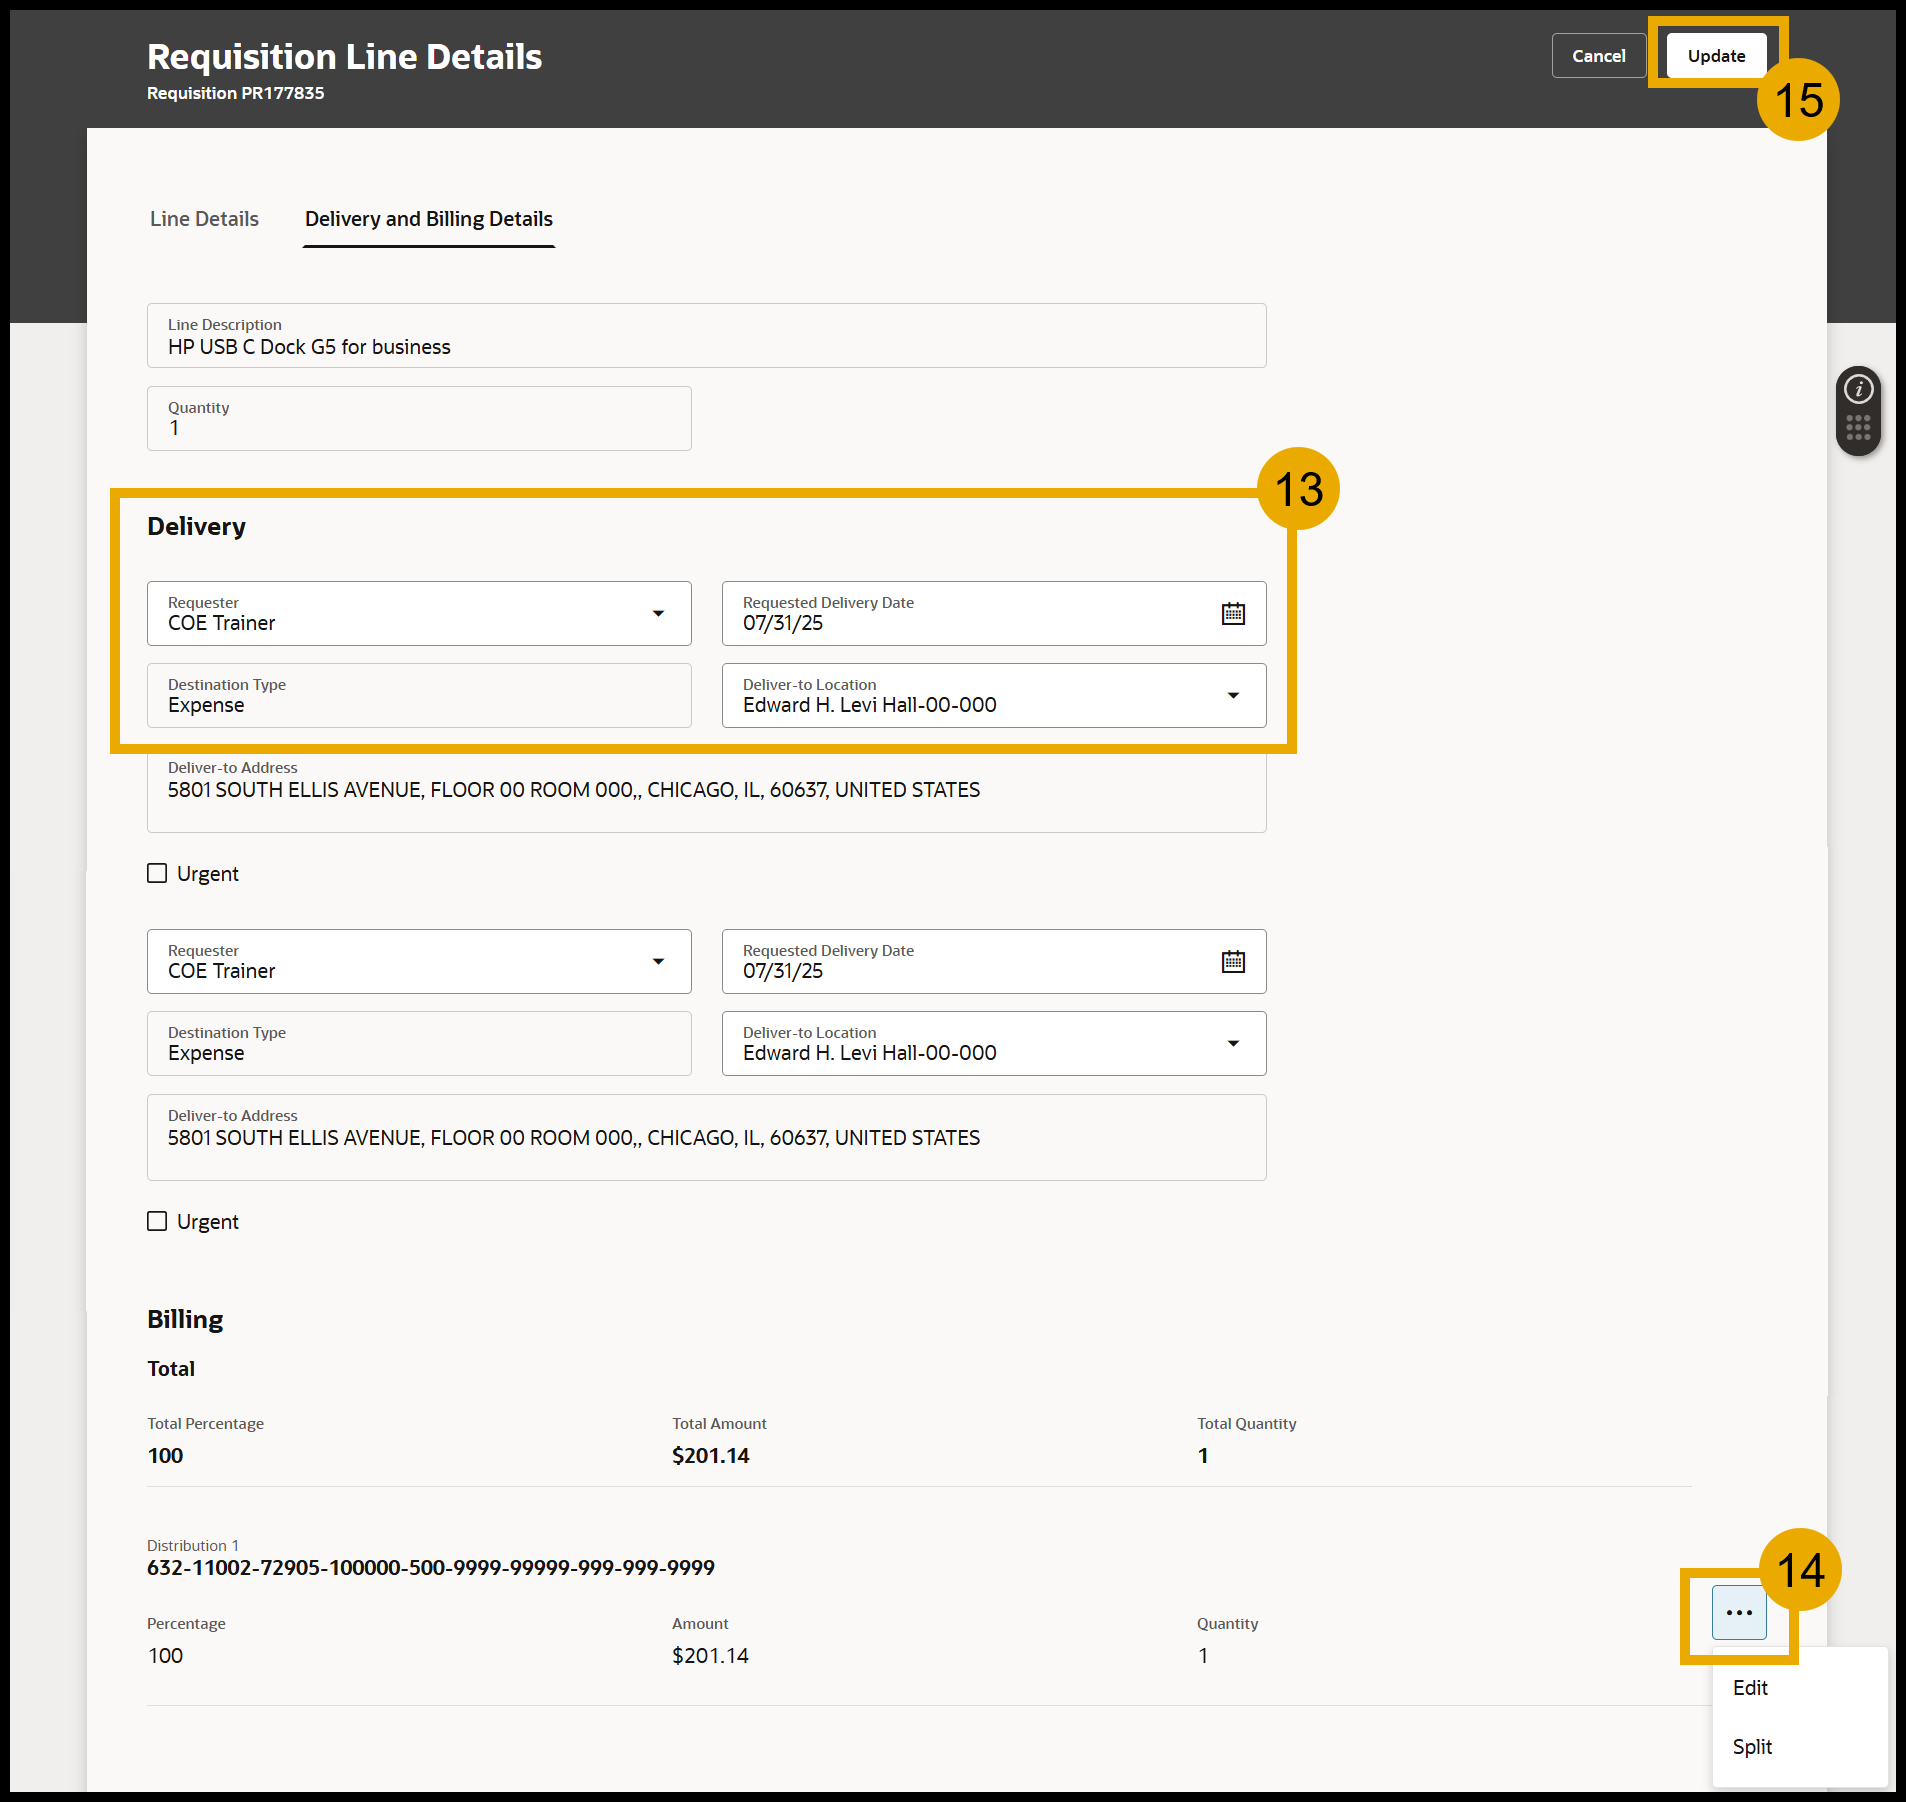Select the Delivery and Billing Details tab

(x=428, y=219)
